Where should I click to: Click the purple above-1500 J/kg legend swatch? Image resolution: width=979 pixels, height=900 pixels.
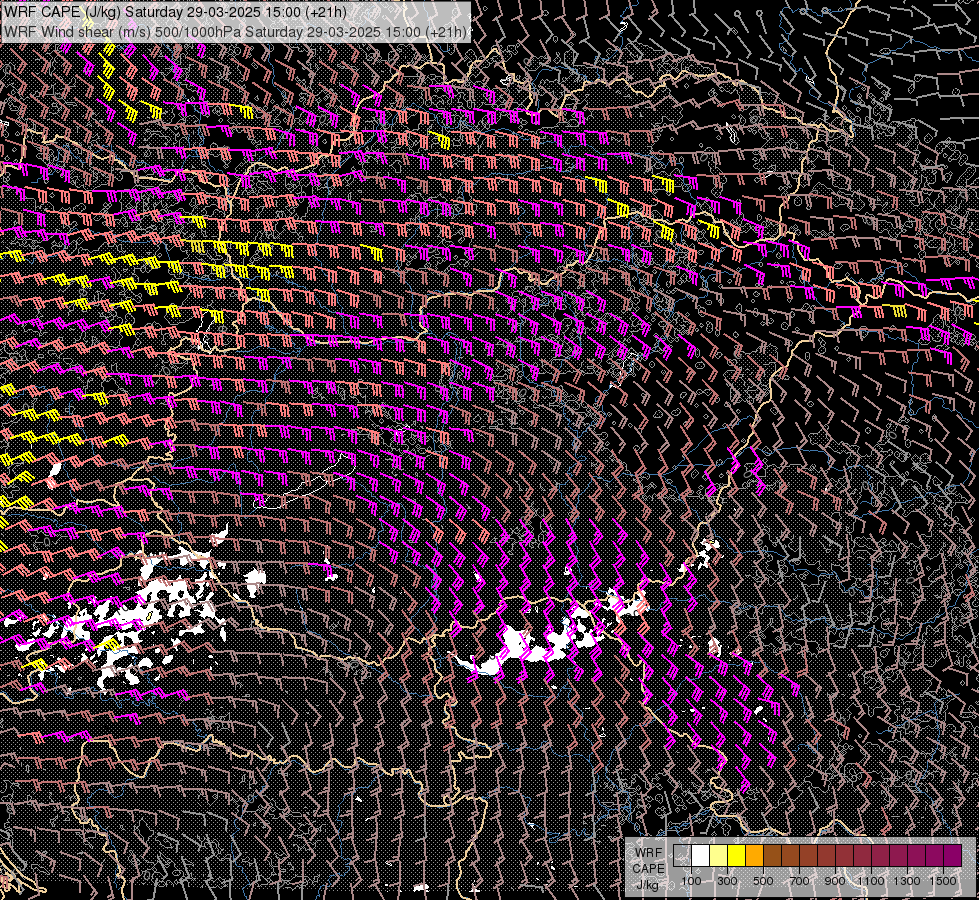point(953,856)
